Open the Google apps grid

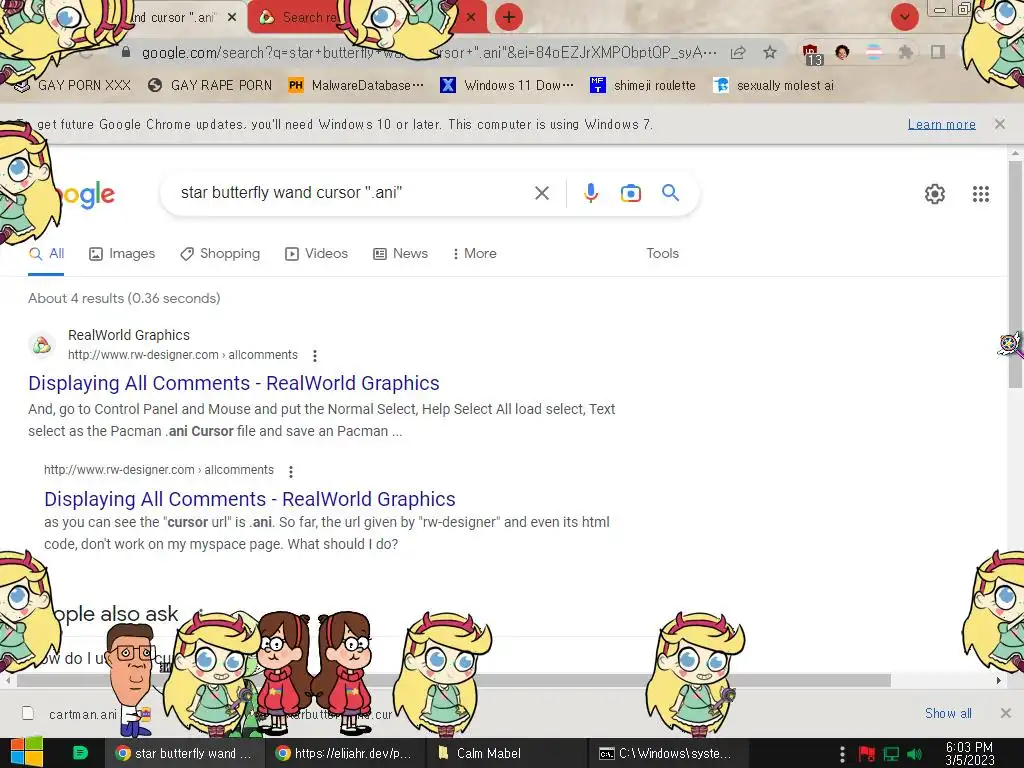tap(980, 193)
